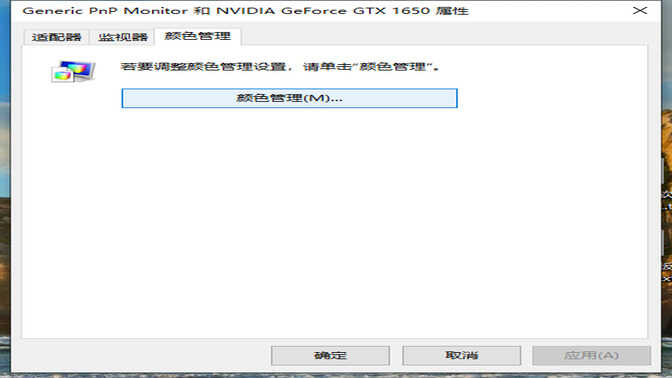Click the dialog title Generic PnP Monitor
The width and height of the screenshot is (672, 378).
click(x=105, y=11)
